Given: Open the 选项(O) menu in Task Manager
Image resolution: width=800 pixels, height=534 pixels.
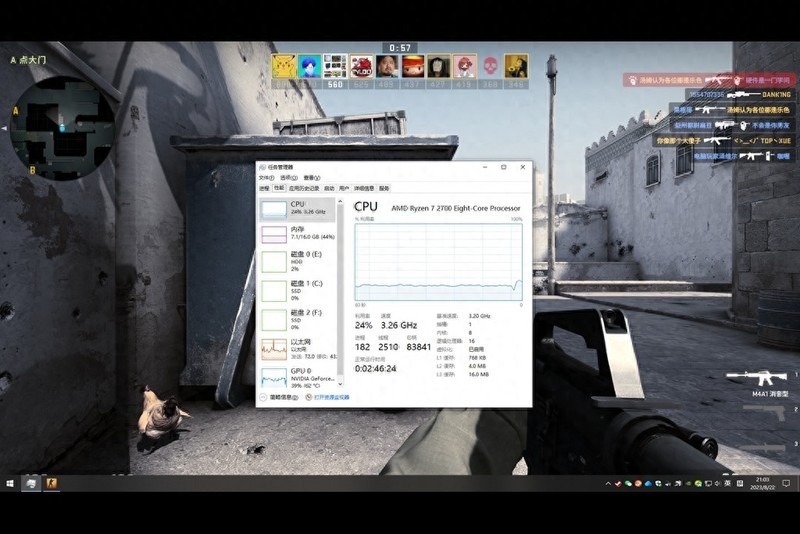Looking at the screenshot, I should coord(289,177).
